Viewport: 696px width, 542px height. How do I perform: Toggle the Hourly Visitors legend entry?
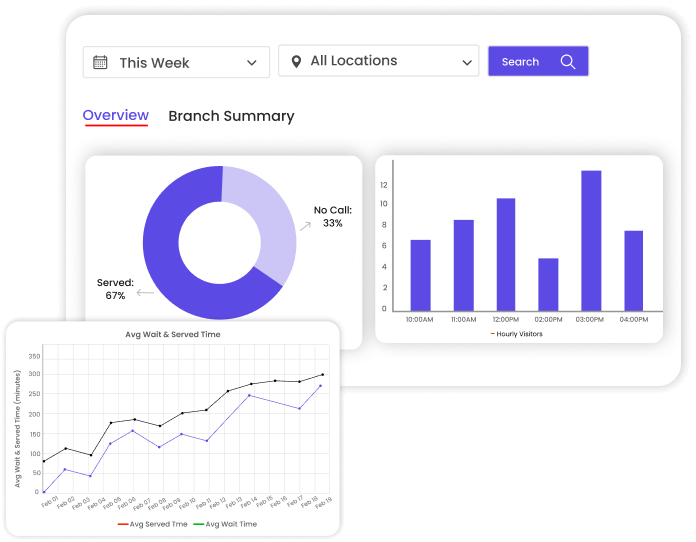(x=517, y=334)
